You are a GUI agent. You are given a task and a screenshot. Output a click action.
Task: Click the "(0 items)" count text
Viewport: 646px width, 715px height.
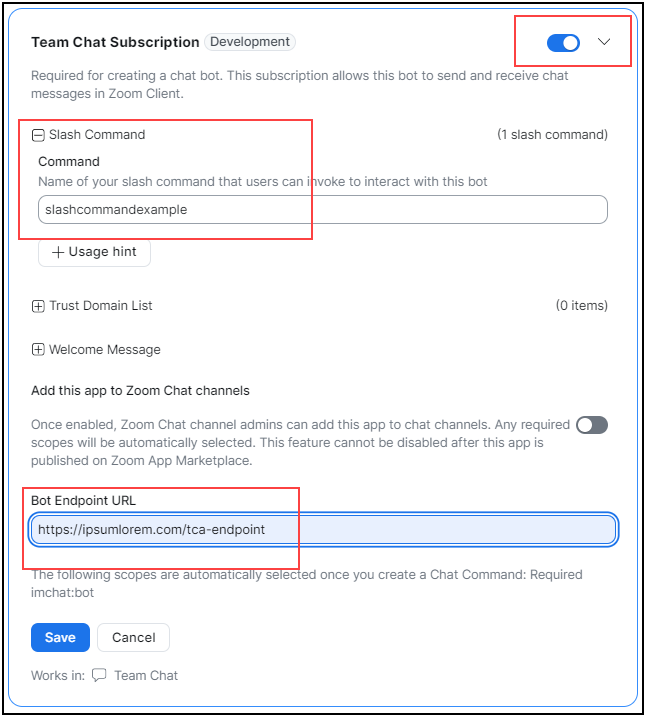[x=581, y=306]
